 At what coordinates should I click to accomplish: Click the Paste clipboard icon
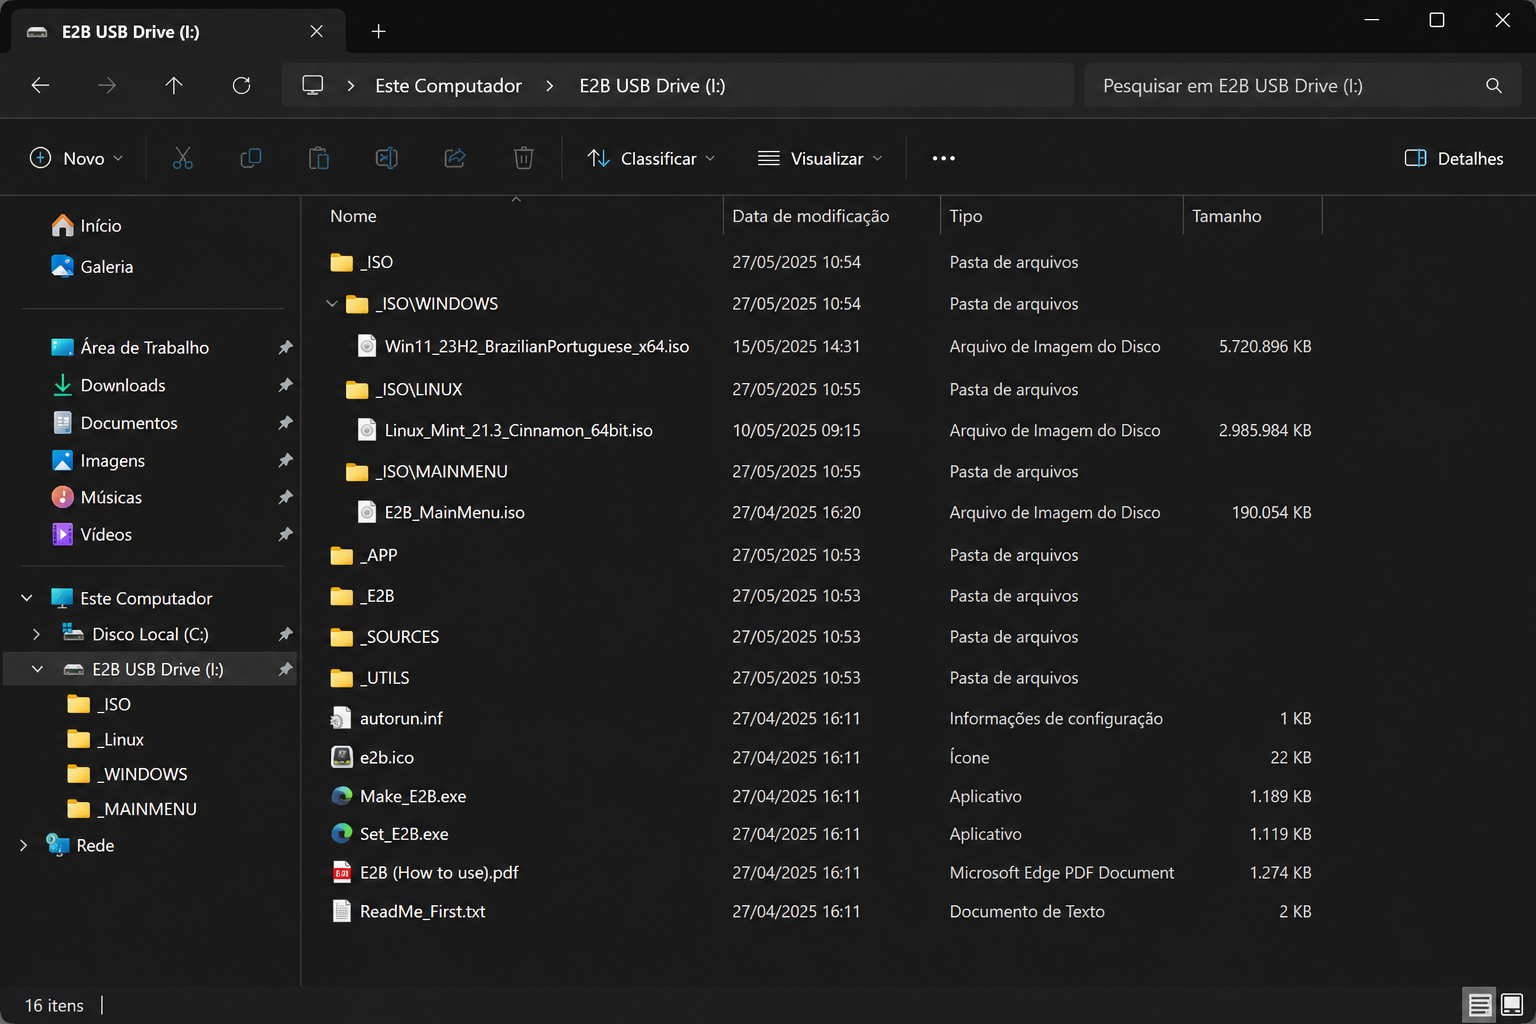click(319, 158)
